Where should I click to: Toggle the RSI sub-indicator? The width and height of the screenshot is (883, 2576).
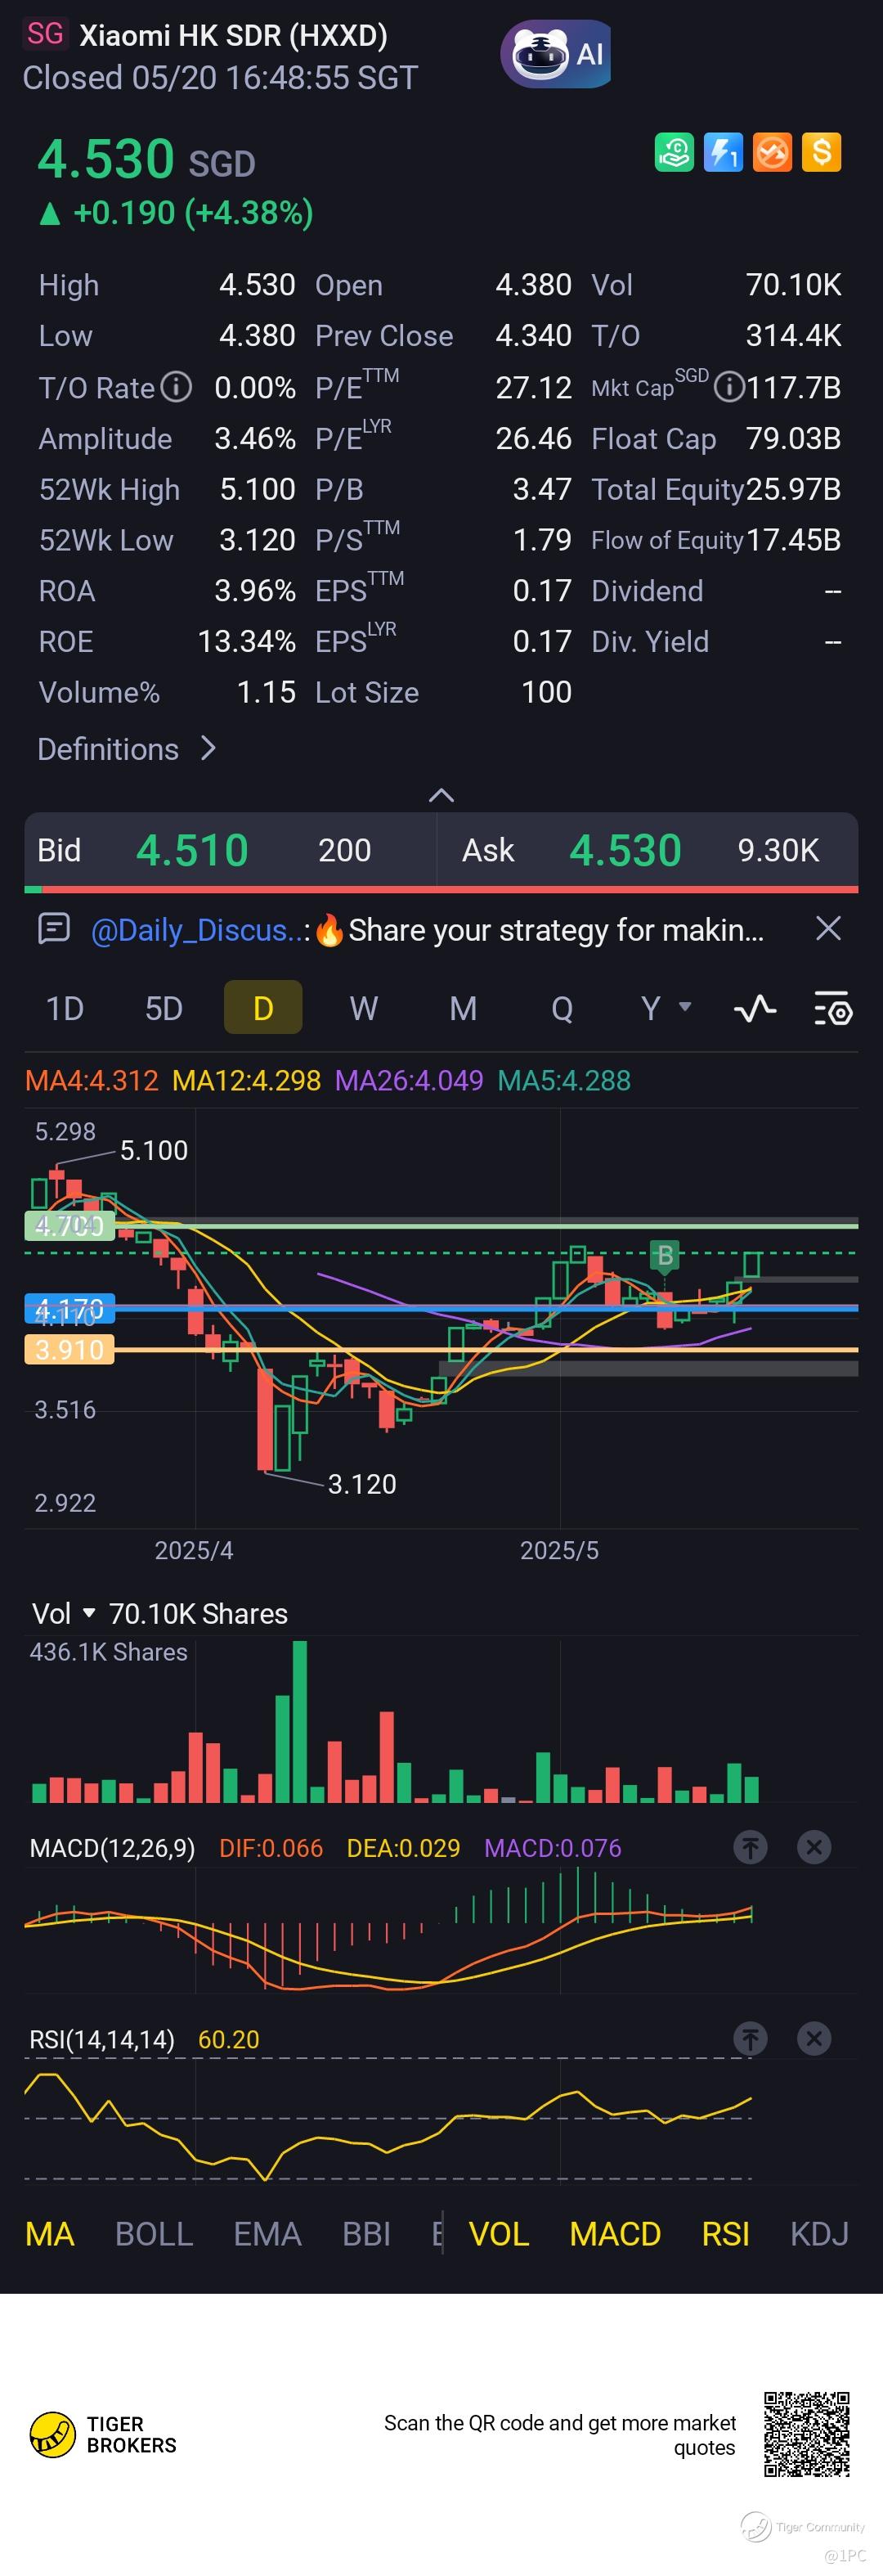(x=725, y=2234)
